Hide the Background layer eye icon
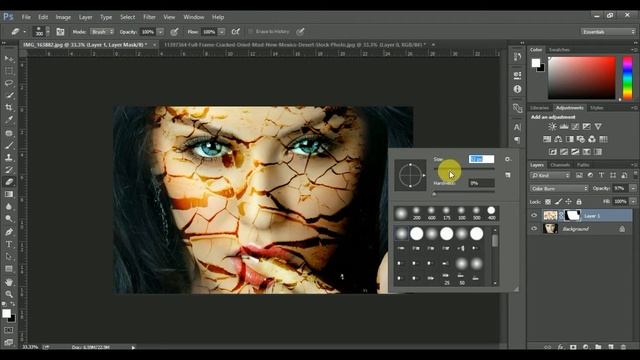The width and height of the screenshot is (640, 360). (x=534, y=229)
